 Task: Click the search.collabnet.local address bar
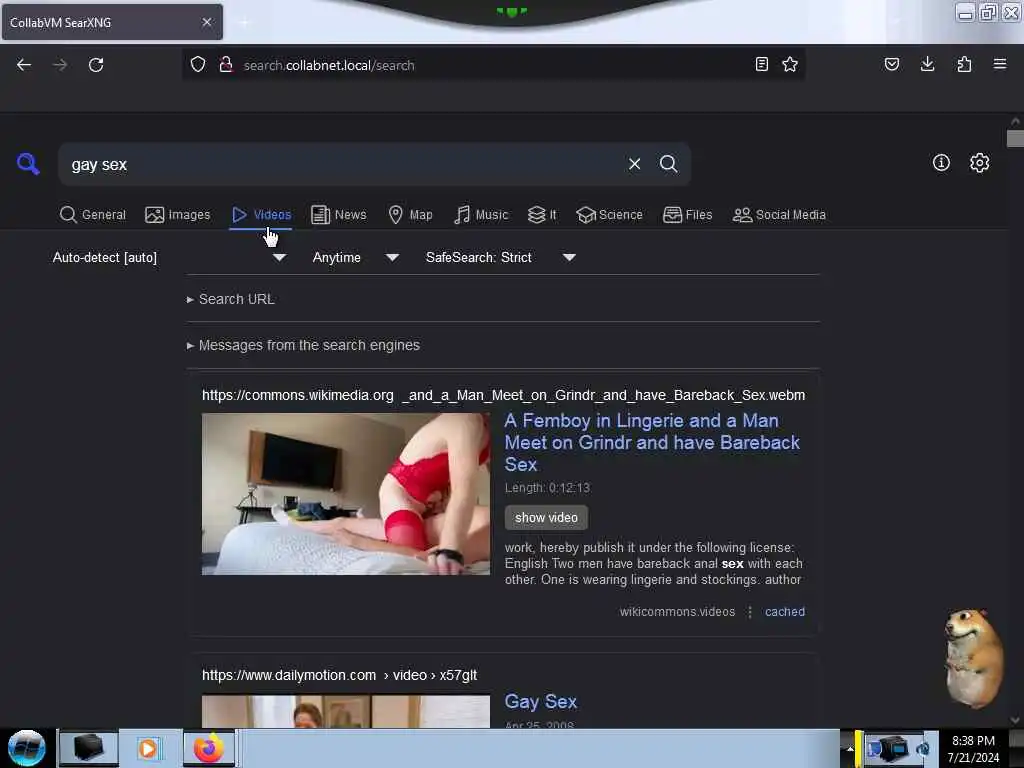pyautogui.click(x=493, y=65)
